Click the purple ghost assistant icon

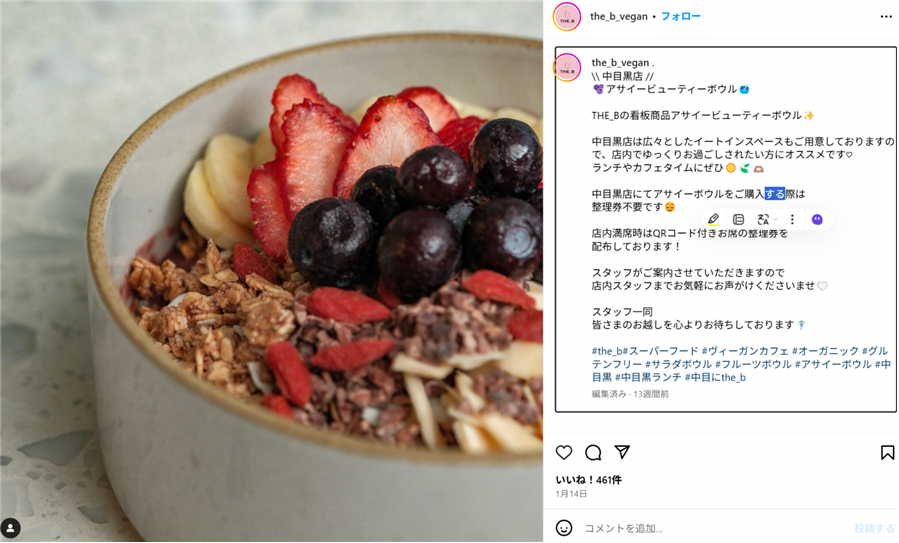[817, 219]
